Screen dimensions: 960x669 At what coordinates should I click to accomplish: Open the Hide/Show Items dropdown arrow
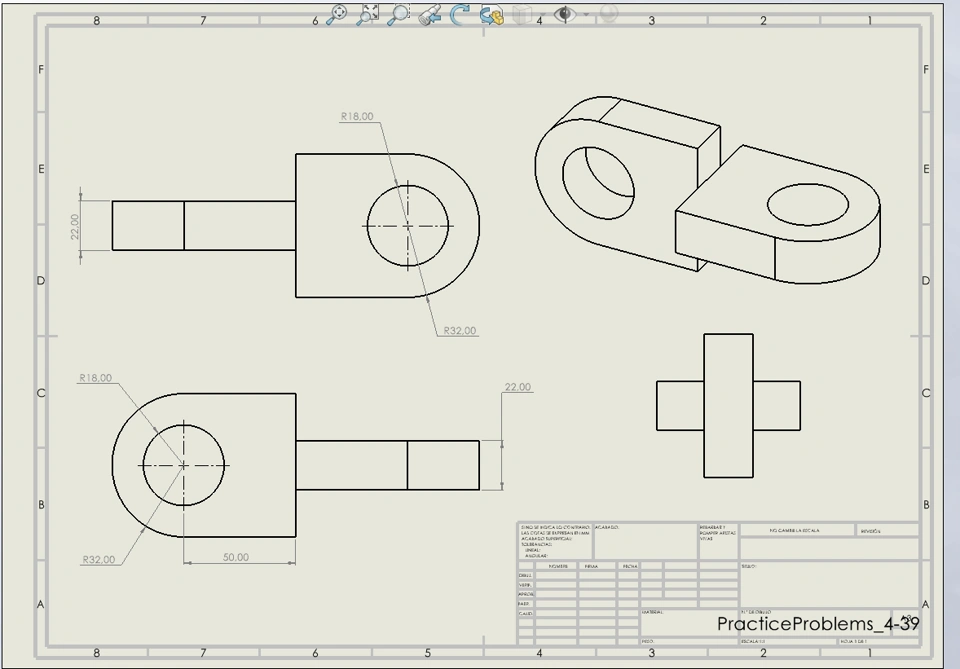click(586, 14)
